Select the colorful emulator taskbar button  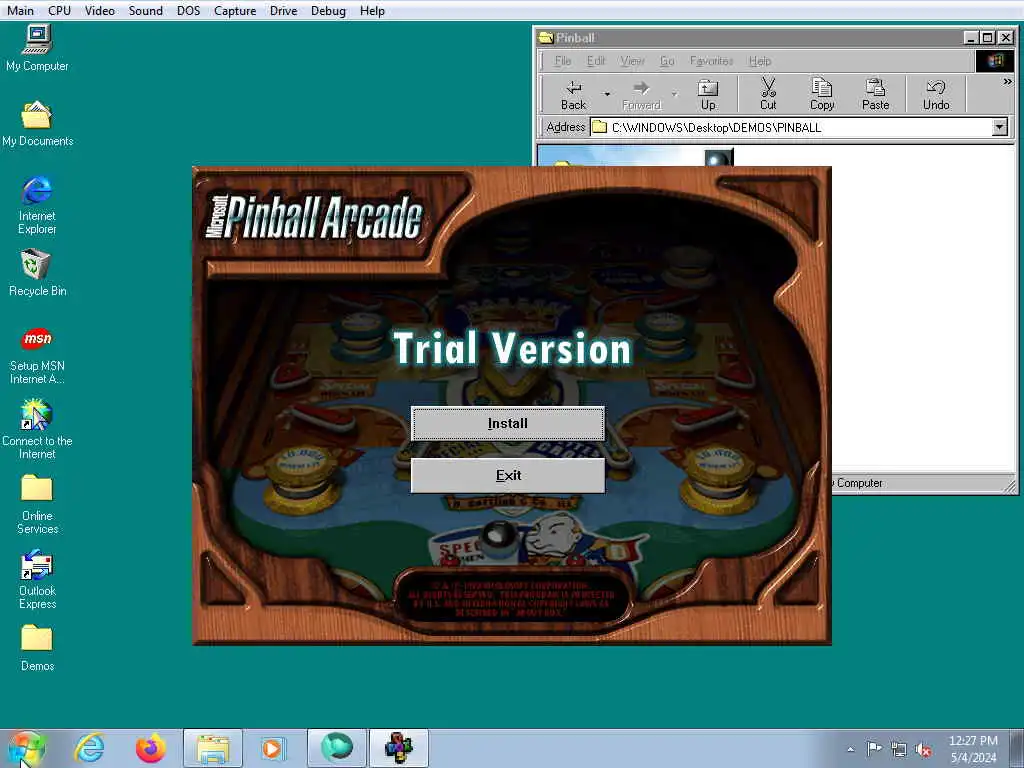click(x=399, y=748)
